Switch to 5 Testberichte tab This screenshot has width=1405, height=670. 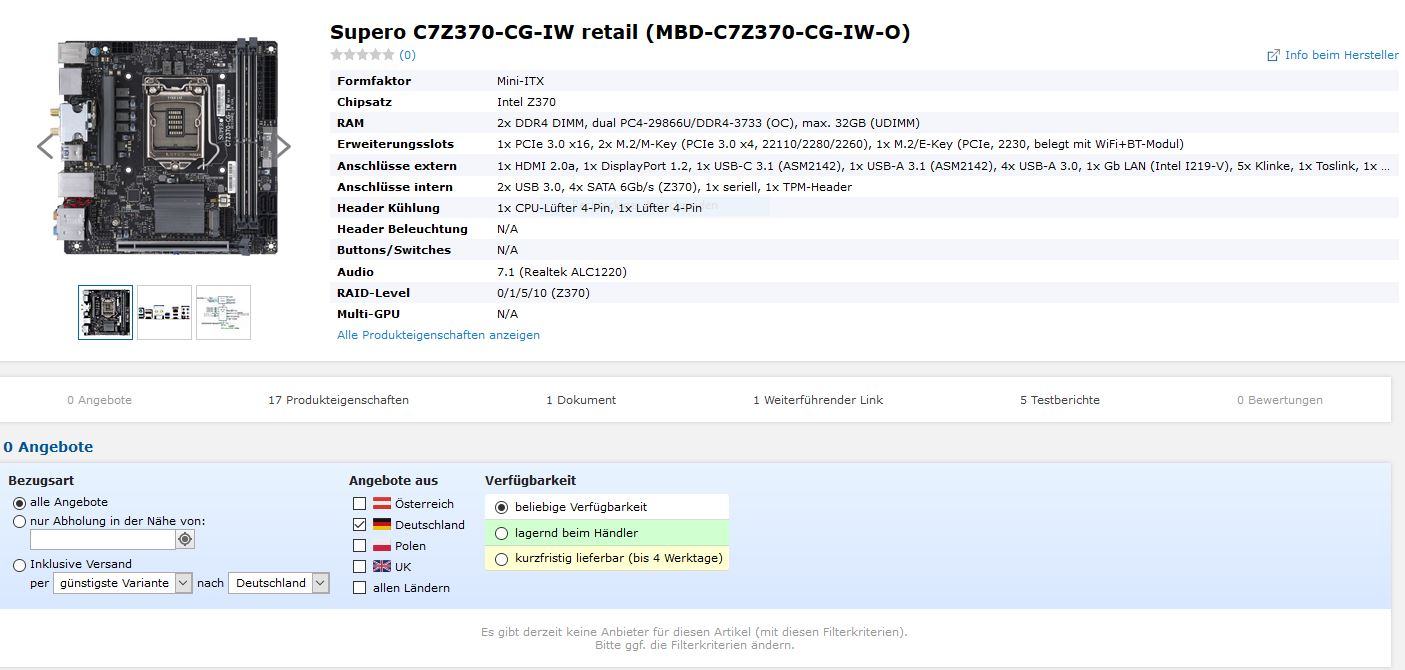pyautogui.click(x=1060, y=400)
